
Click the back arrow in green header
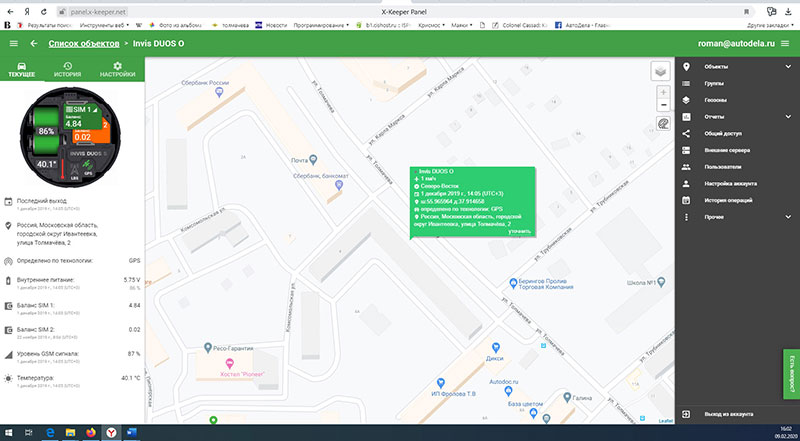coord(34,43)
